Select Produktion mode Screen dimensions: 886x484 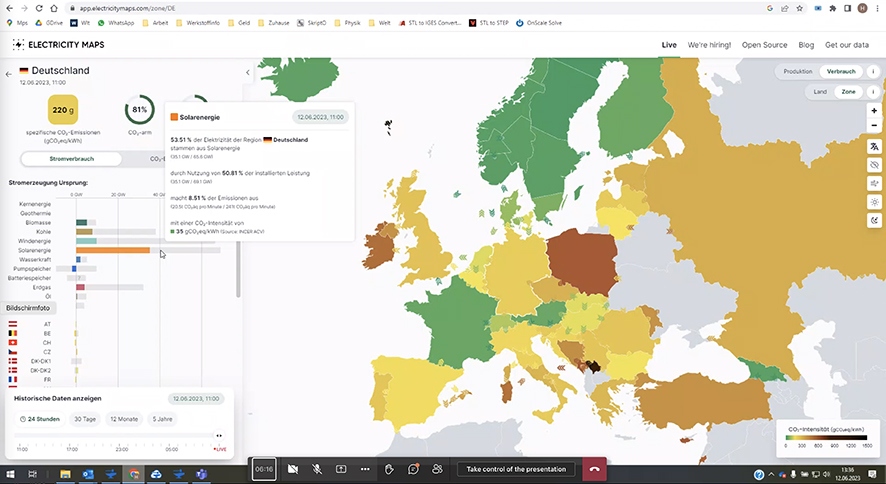click(x=798, y=72)
